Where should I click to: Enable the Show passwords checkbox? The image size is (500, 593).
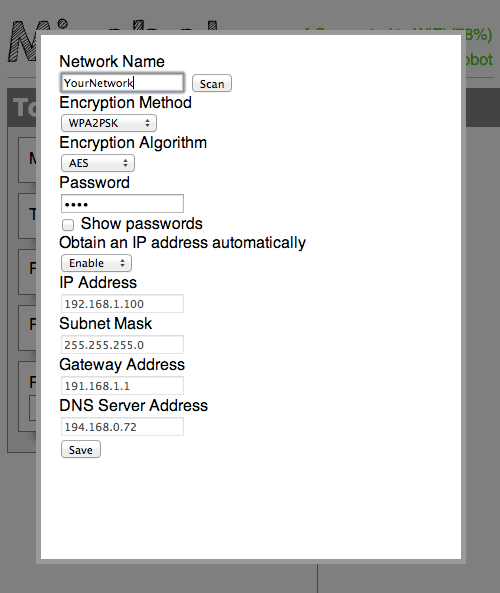pos(68,225)
